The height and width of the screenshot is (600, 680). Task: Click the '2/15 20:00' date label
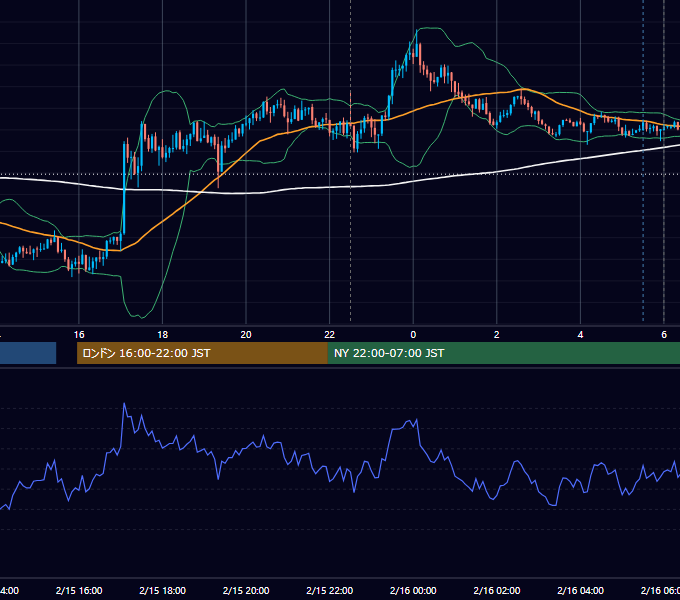(246, 591)
